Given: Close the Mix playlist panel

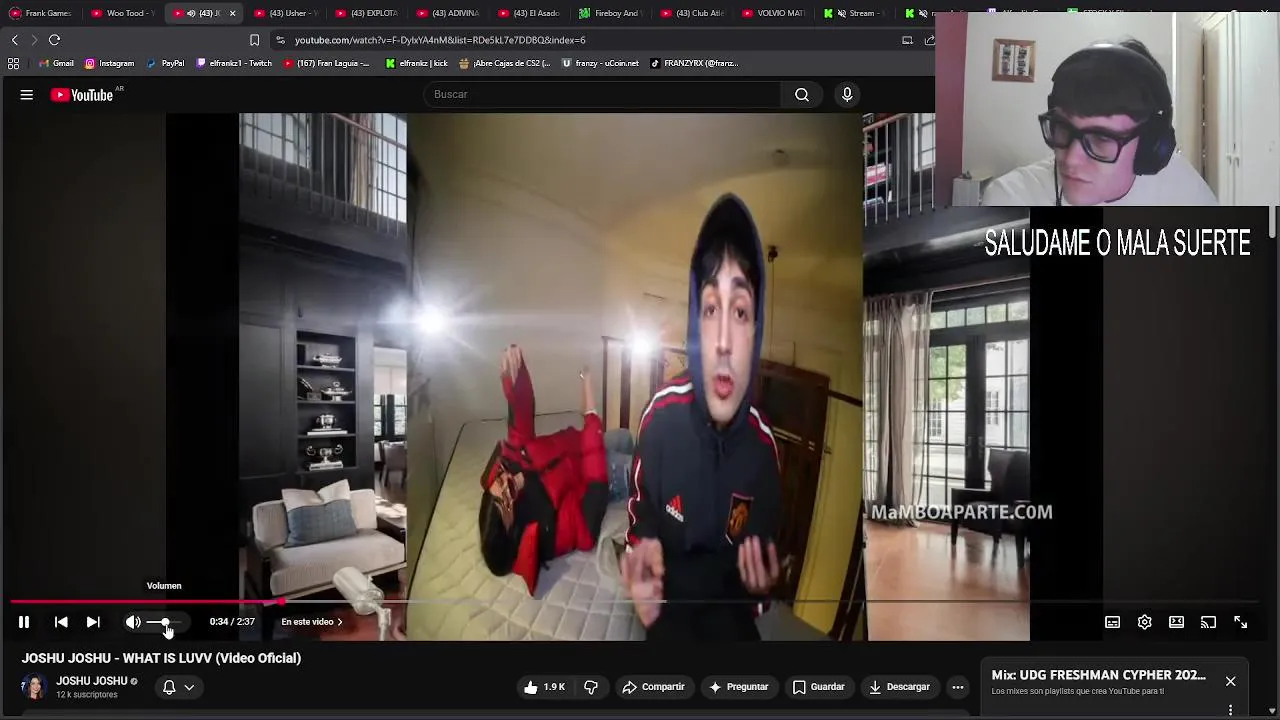Looking at the screenshot, I should (1230, 681).
